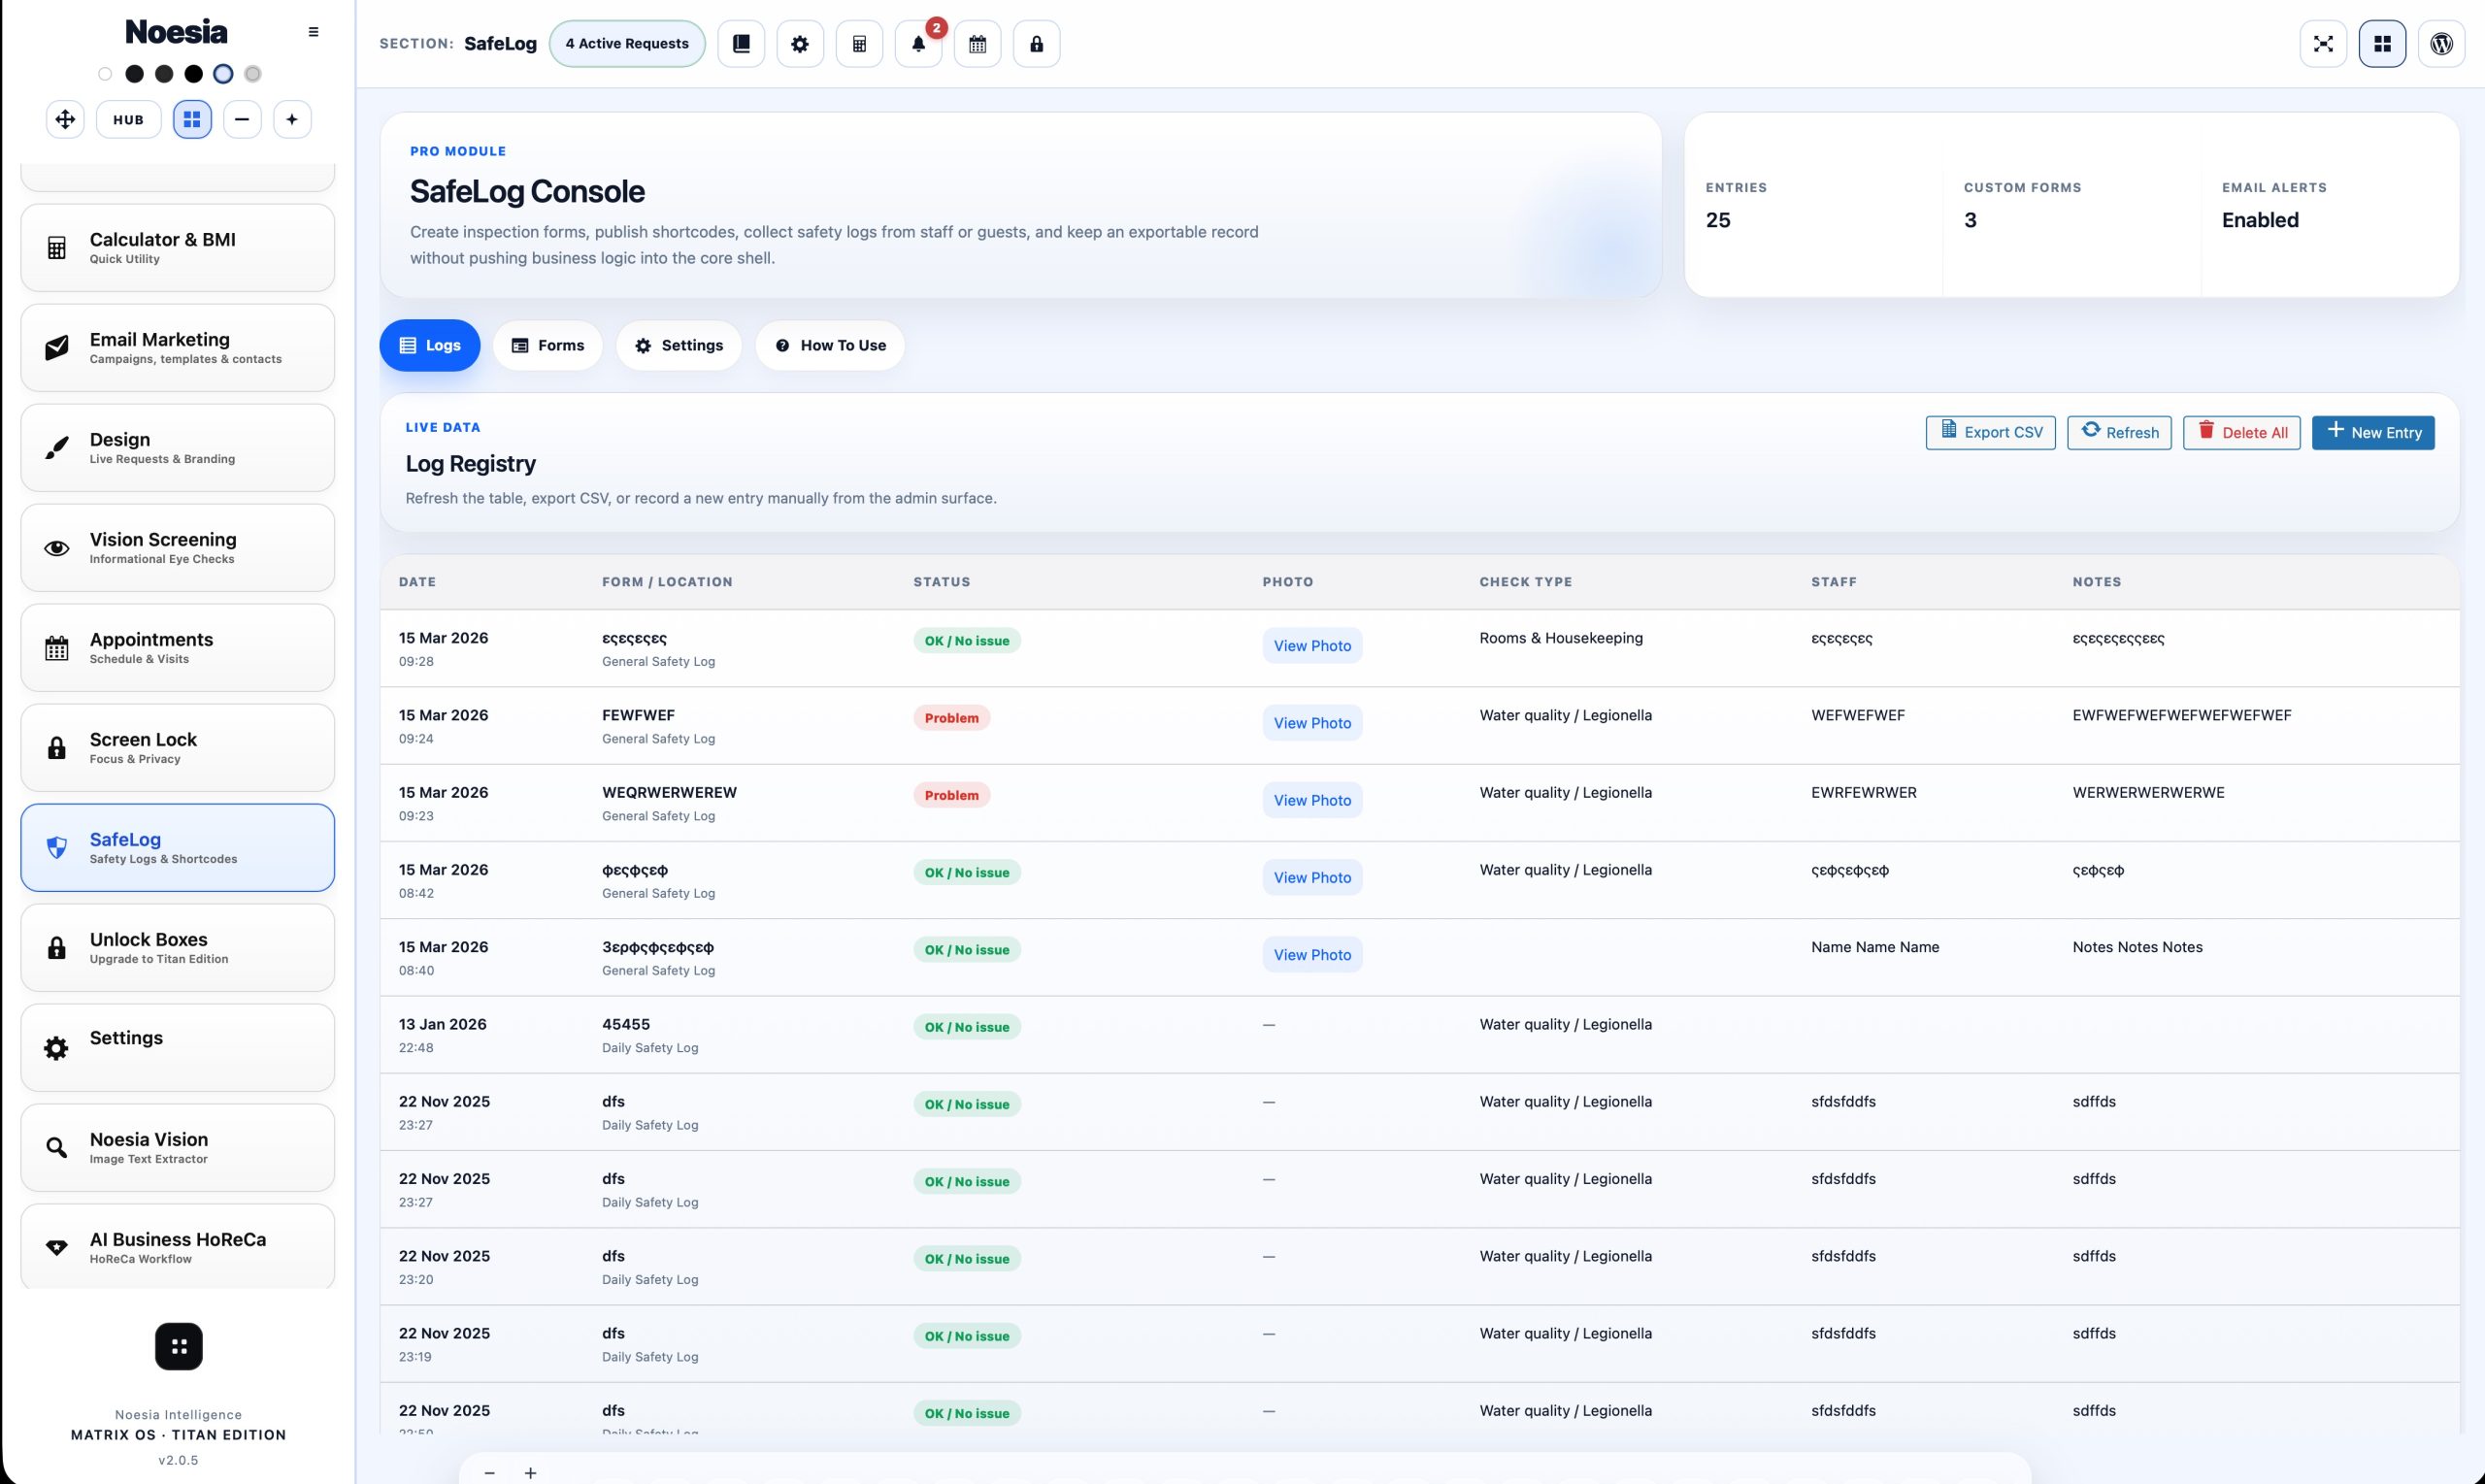Click the padlock icon in the top bar
This screenshot has width=2485, height=1484.
point(1037,44)
